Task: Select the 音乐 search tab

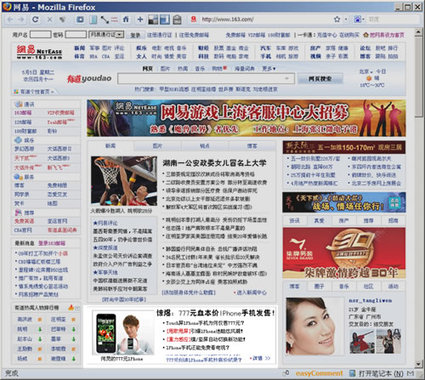Action: click(x=200, y=69)
